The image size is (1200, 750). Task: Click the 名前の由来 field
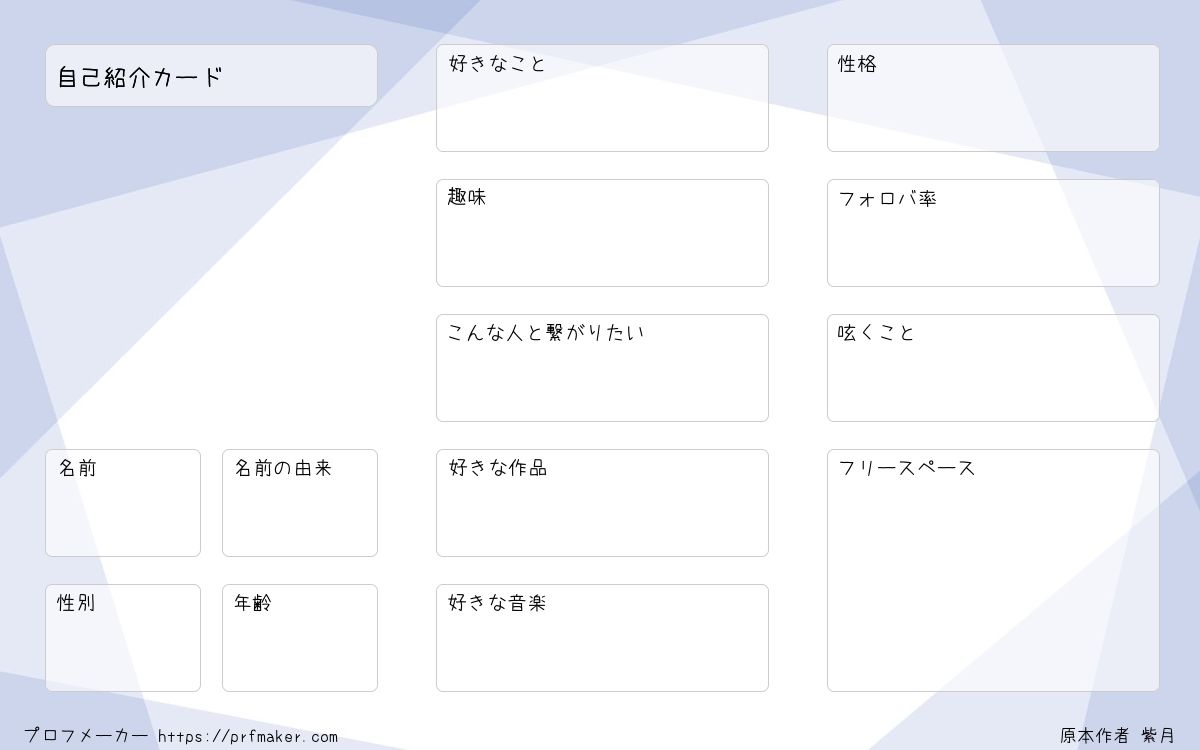[x=300, y=503]
